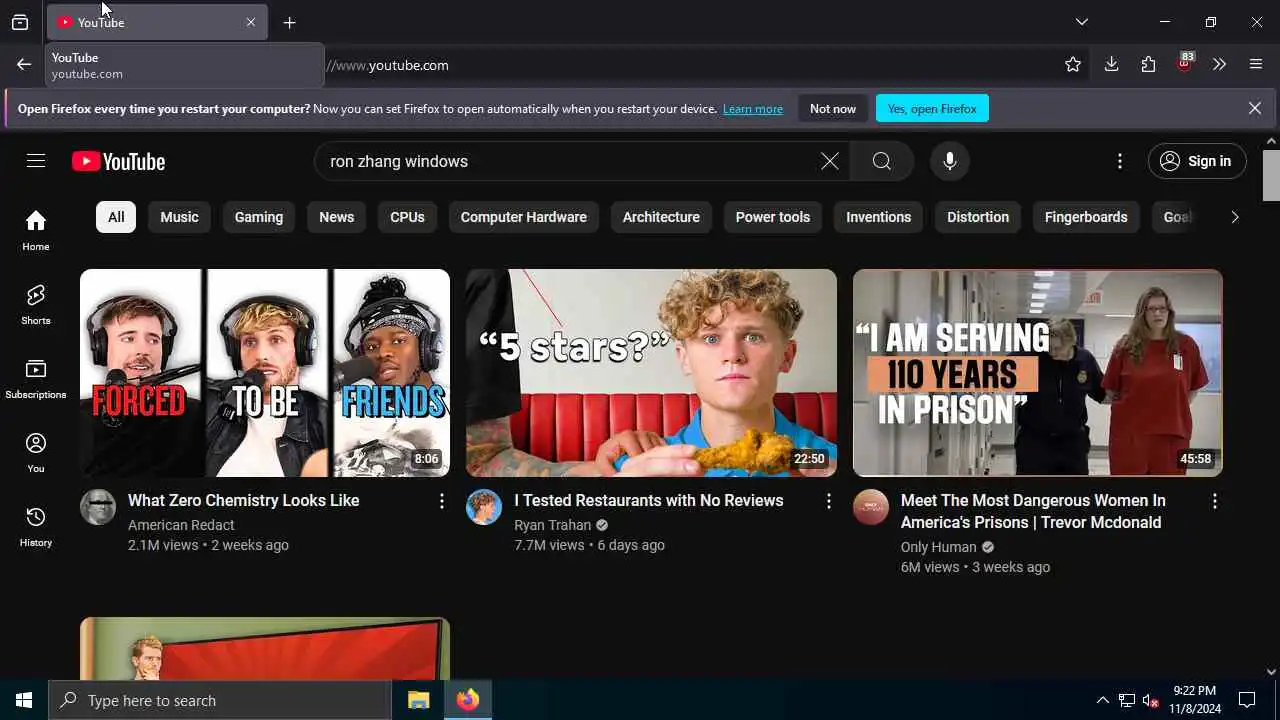The height and width of the screenshot is (720, 1280).
Task: Open Subscriptions in sidebar
Action: (36, 378)
